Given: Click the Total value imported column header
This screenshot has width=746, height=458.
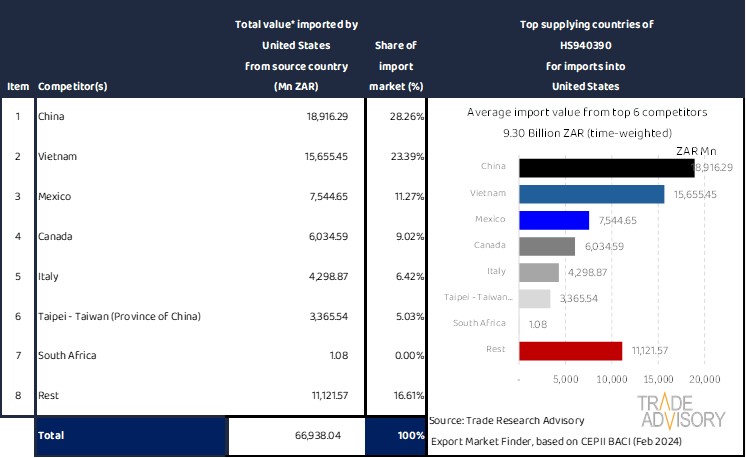Looking at the screenshot, I should (295, 55).
